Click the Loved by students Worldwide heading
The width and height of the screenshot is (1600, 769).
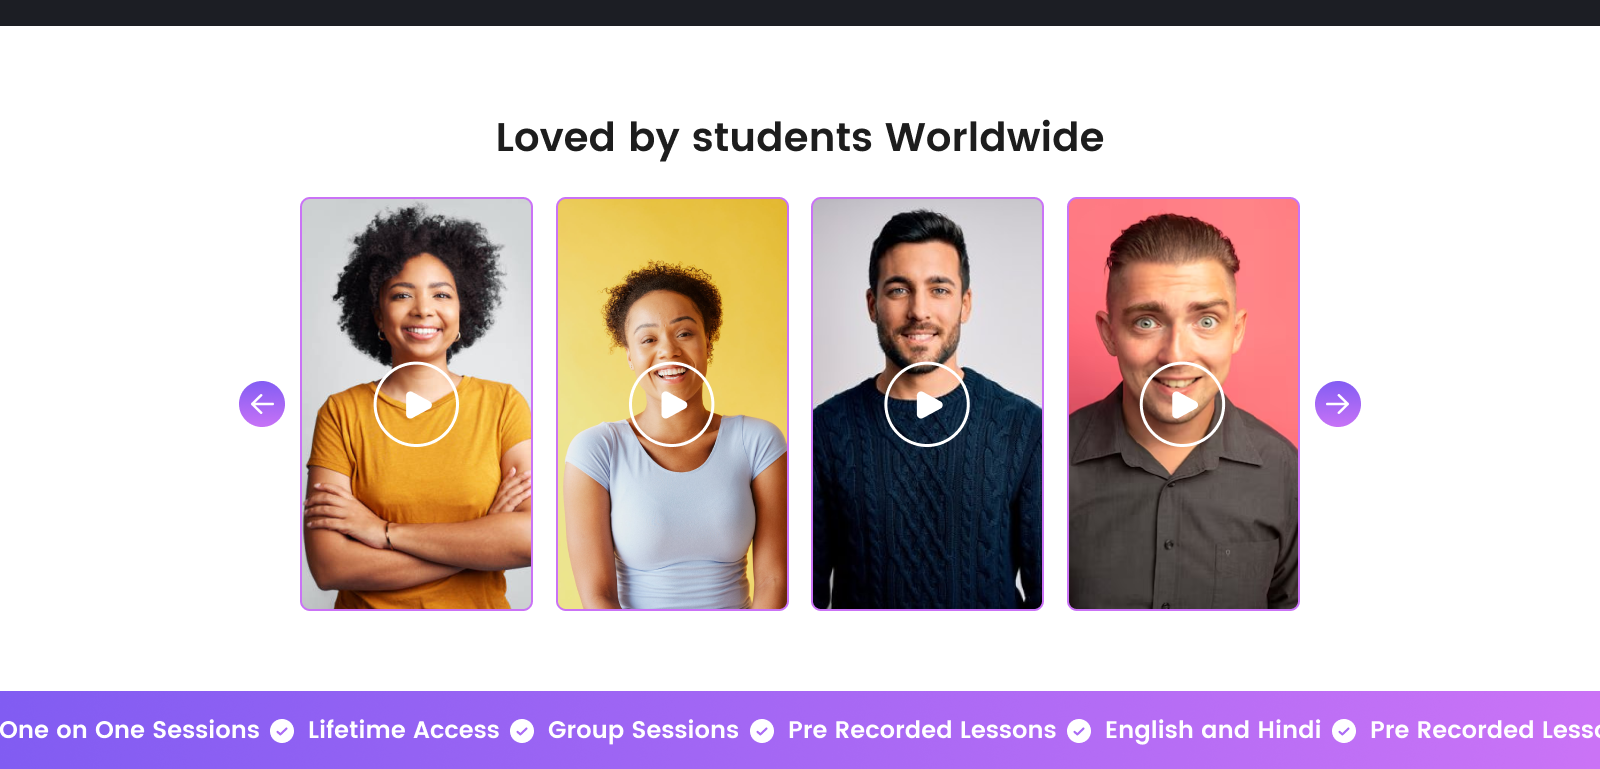800,138
